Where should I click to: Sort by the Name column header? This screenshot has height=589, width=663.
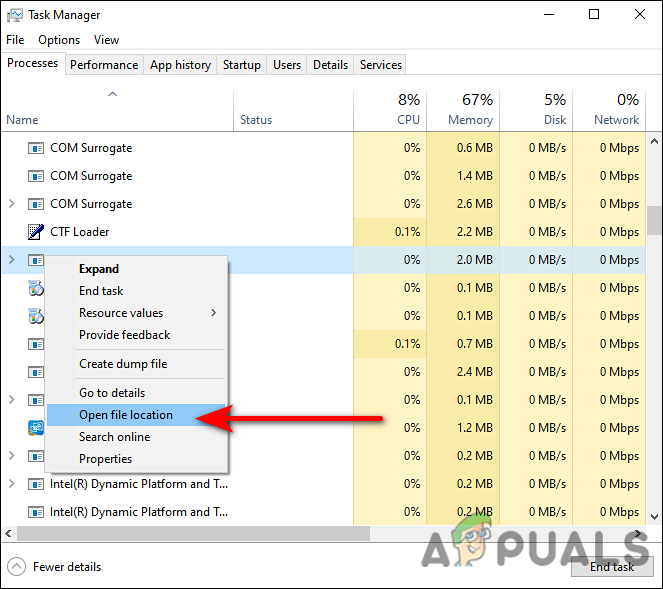coord(117,110)
